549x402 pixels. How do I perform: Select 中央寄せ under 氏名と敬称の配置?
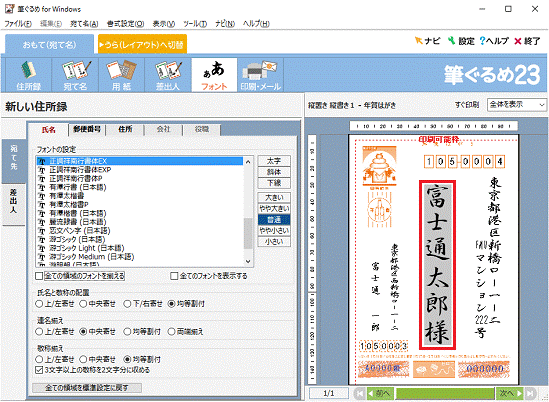(83, 304)
